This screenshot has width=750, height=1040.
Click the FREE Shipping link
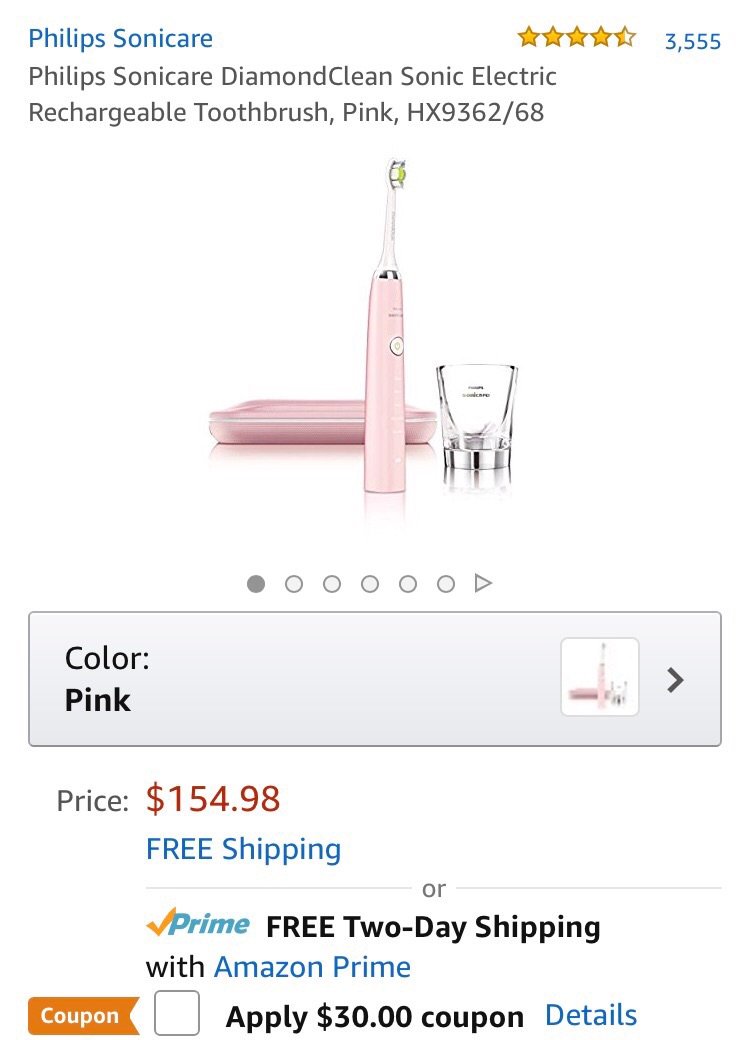click(243, 850)
